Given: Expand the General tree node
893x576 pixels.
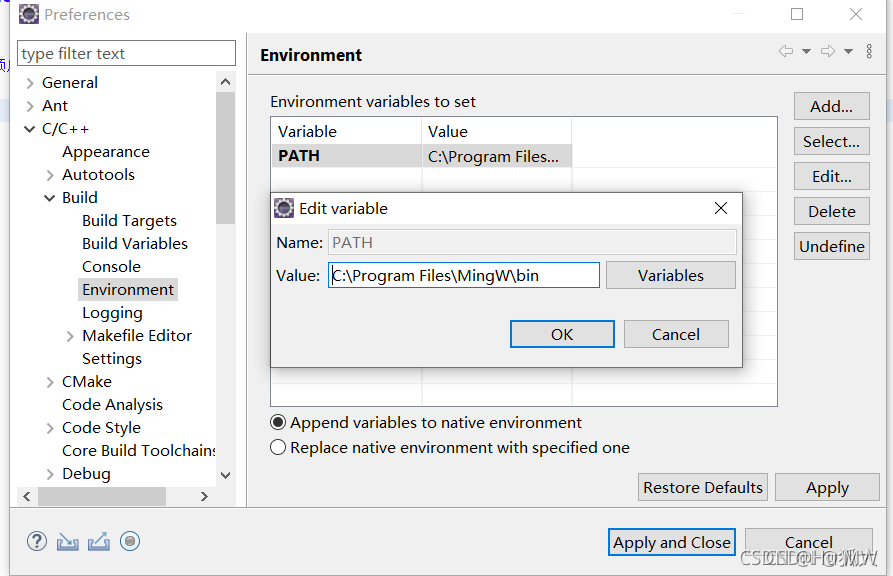Looking at the screenshot, I should point(30,83).
